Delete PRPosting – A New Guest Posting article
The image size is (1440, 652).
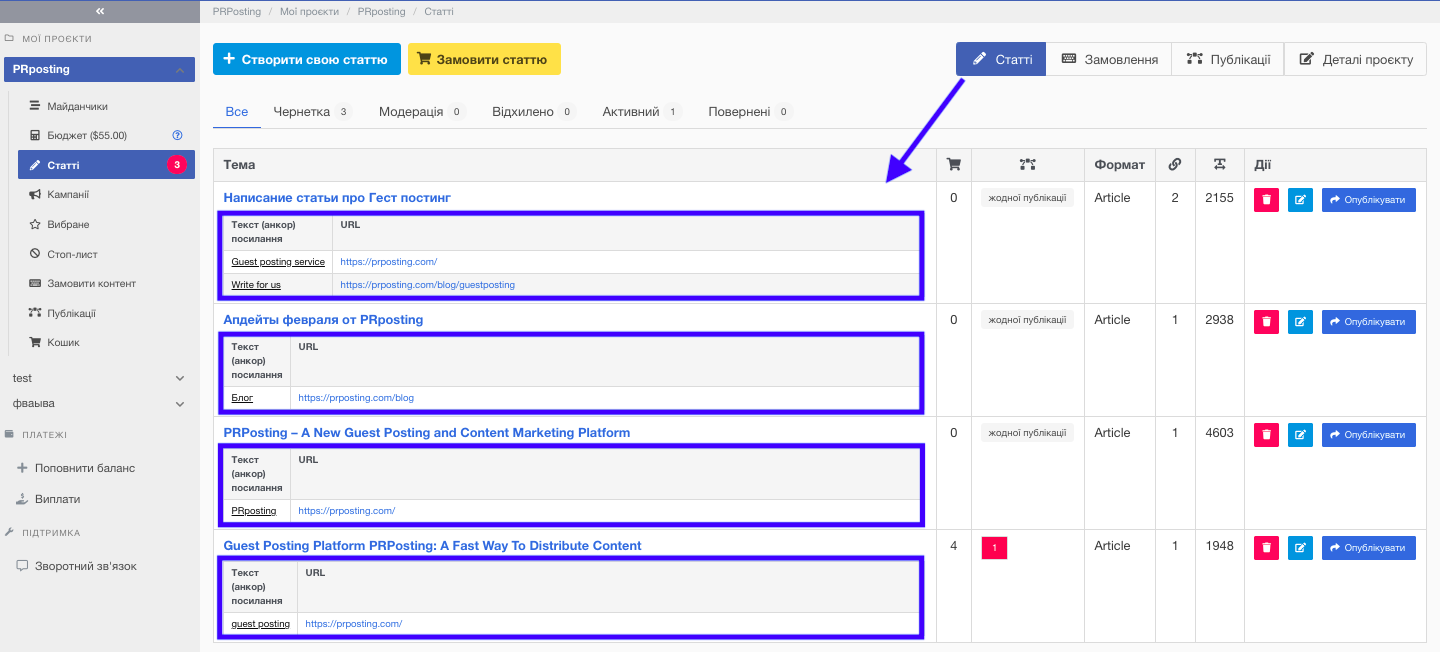(x=1267, y=435)
